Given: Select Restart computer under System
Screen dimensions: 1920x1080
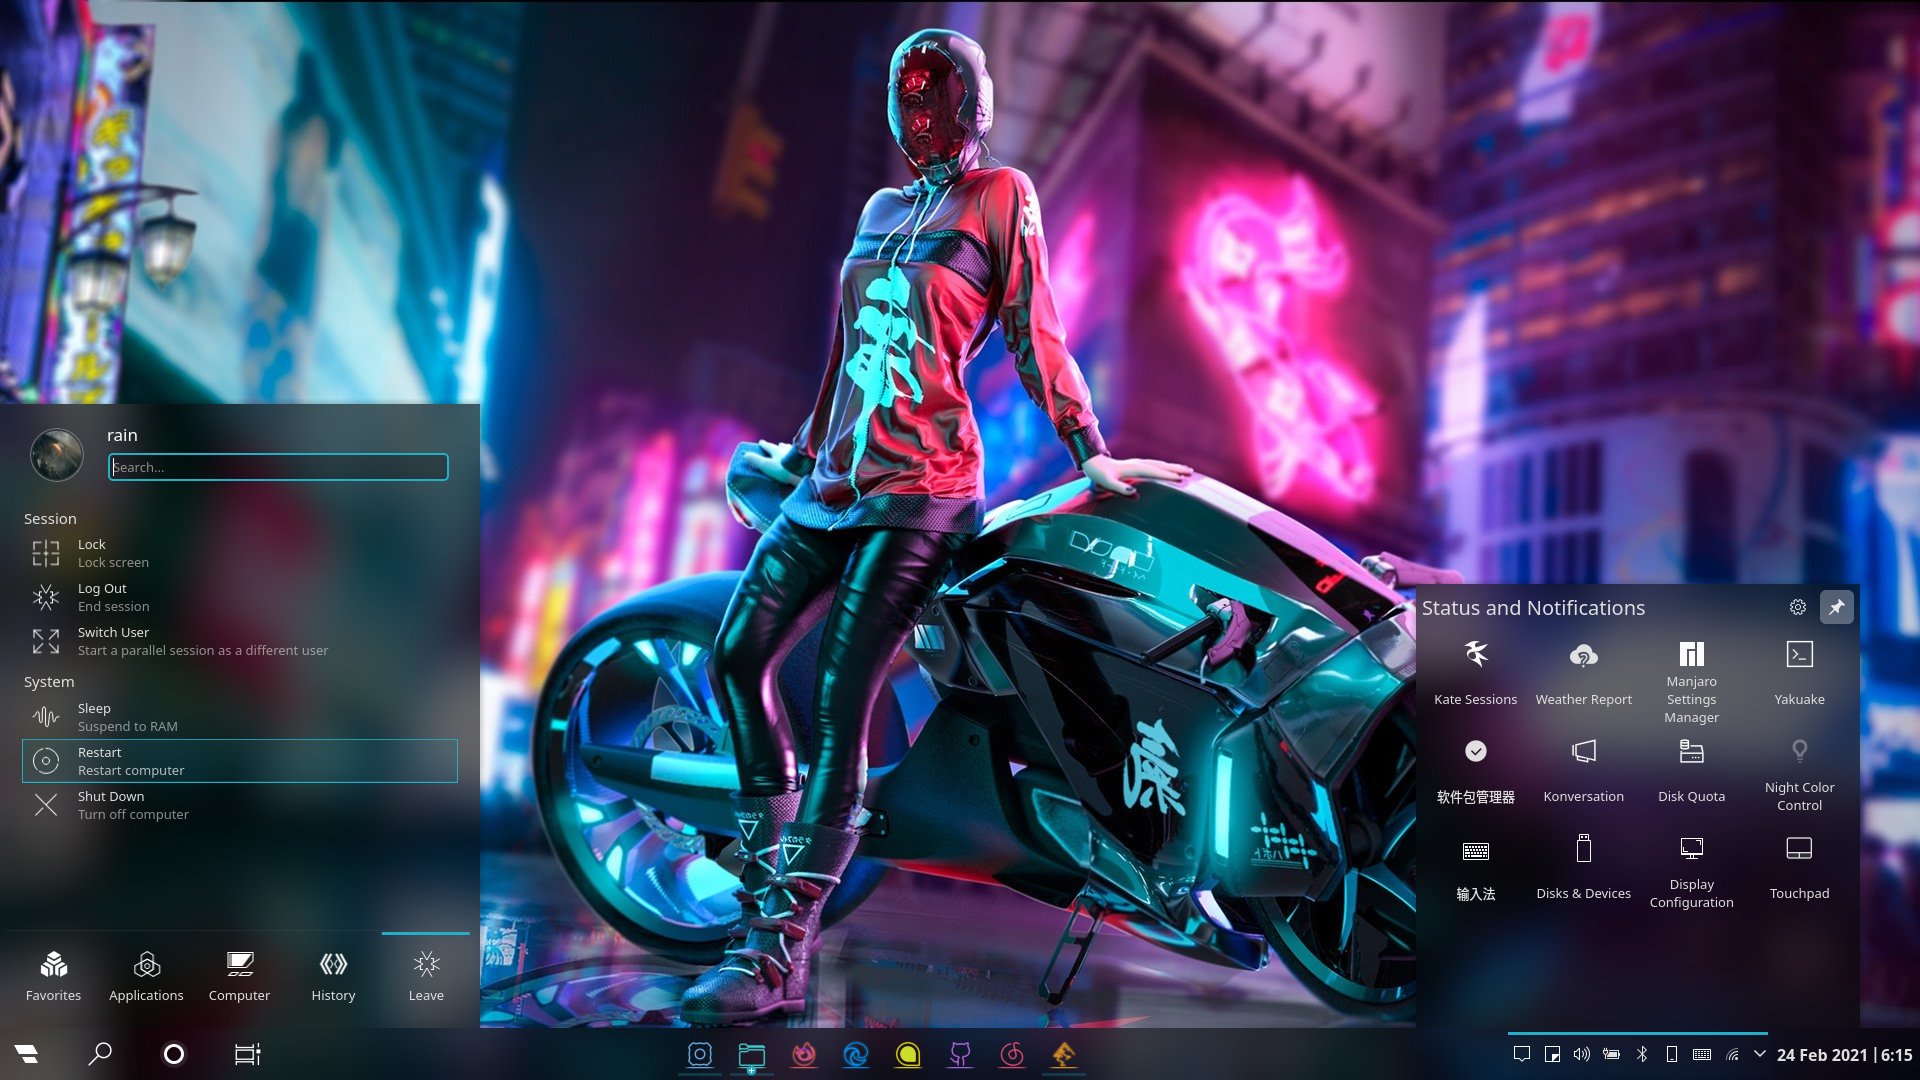Looking at the screenshot, I should tap(240, 761).
